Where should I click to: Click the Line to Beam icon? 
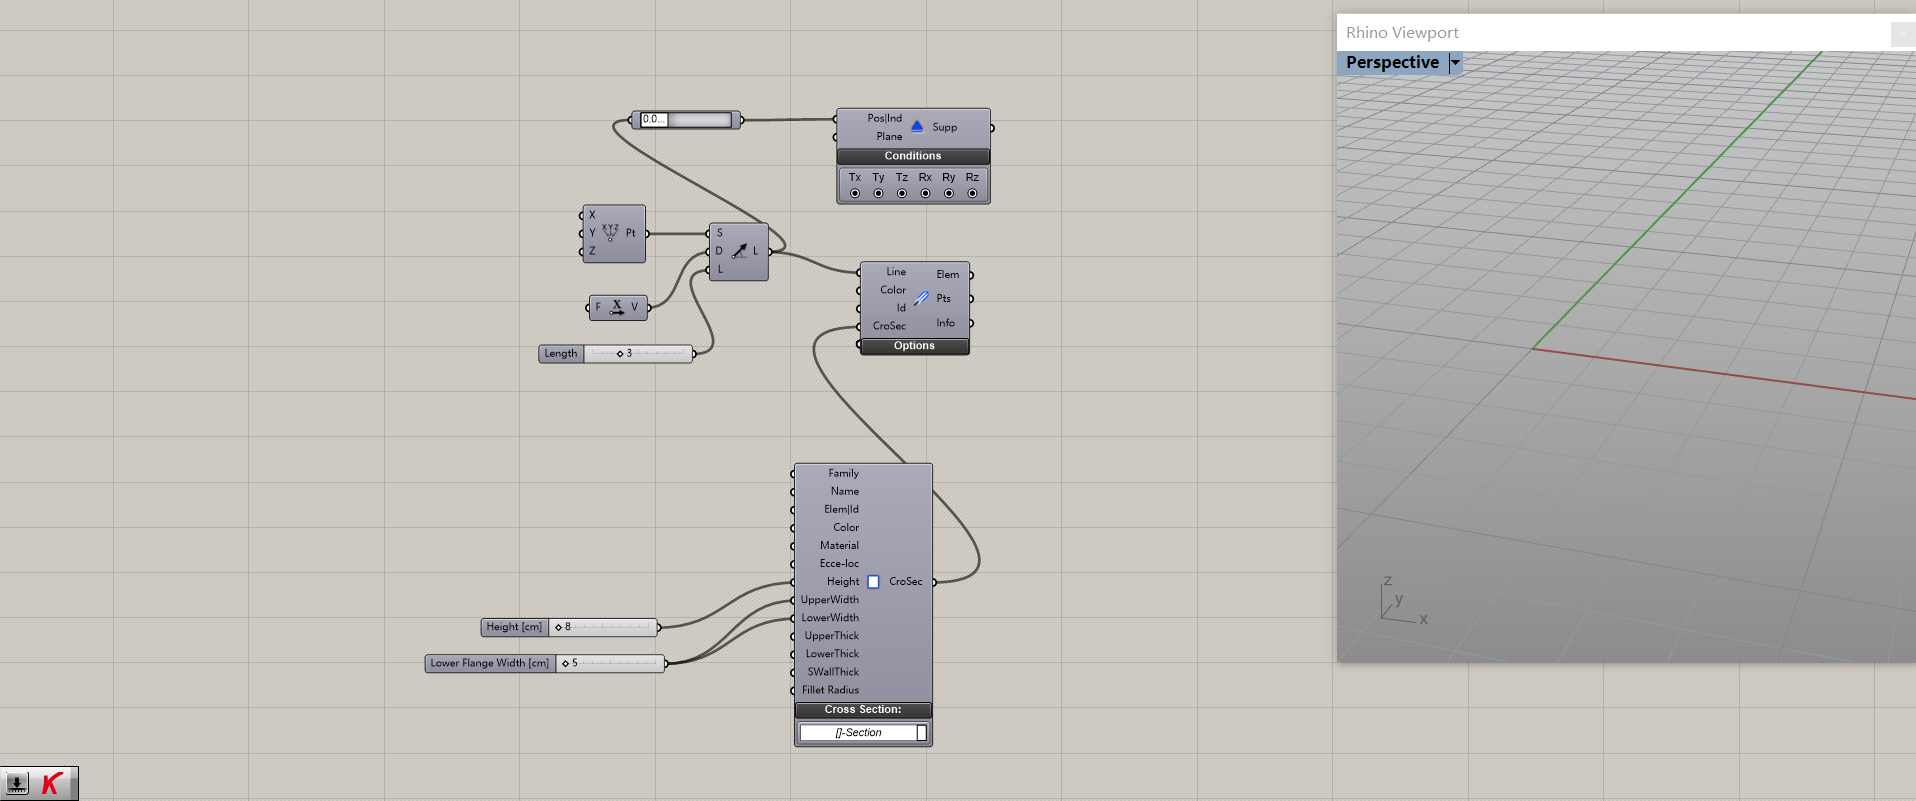(x=921, y=298)
